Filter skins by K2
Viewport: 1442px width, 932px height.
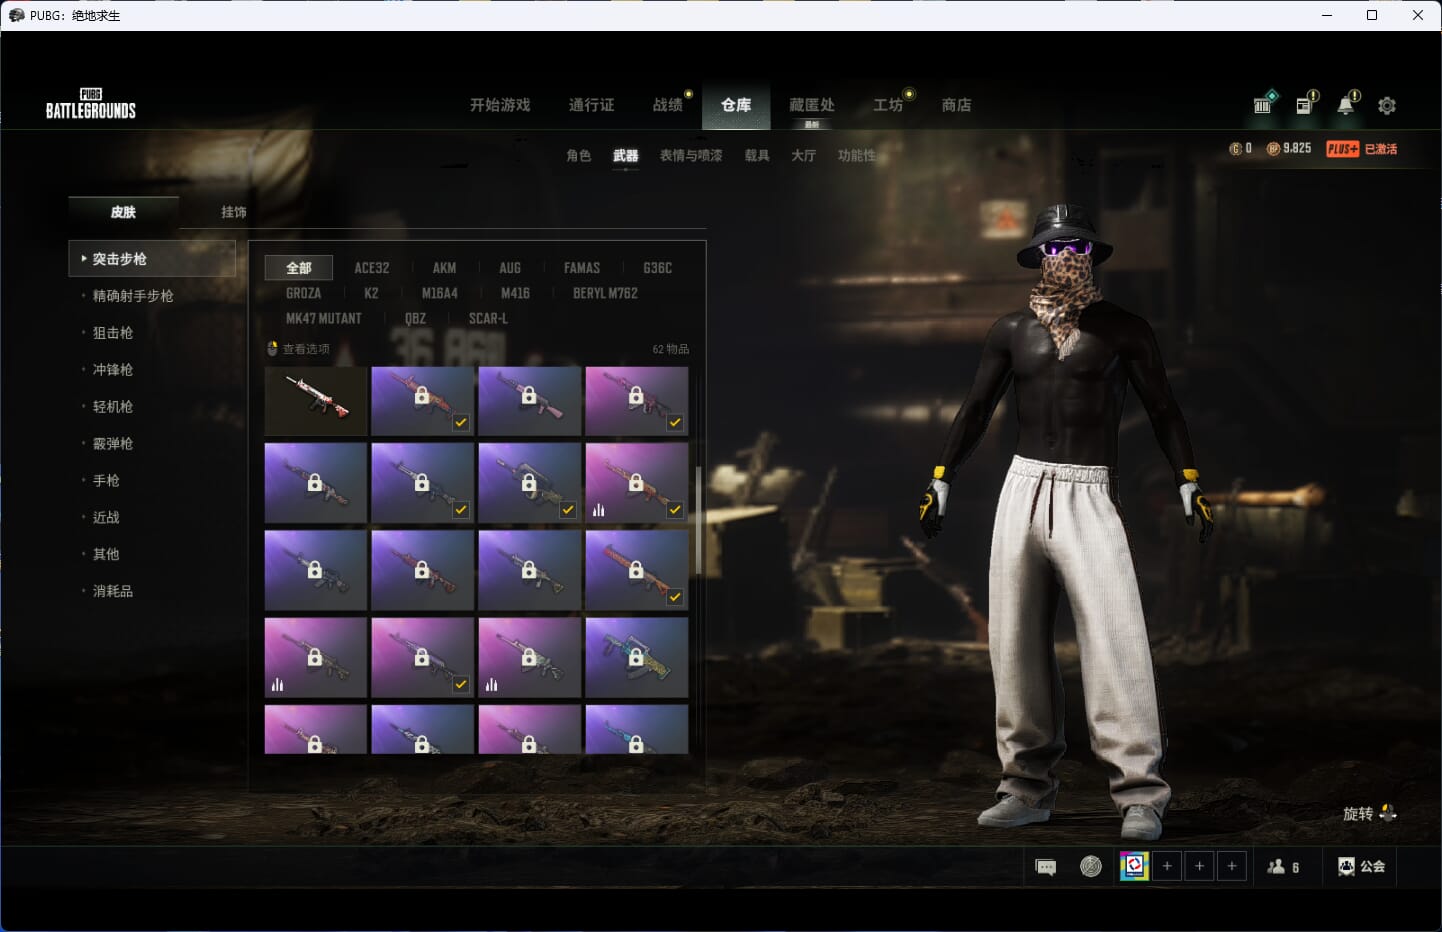coord(371,293)
